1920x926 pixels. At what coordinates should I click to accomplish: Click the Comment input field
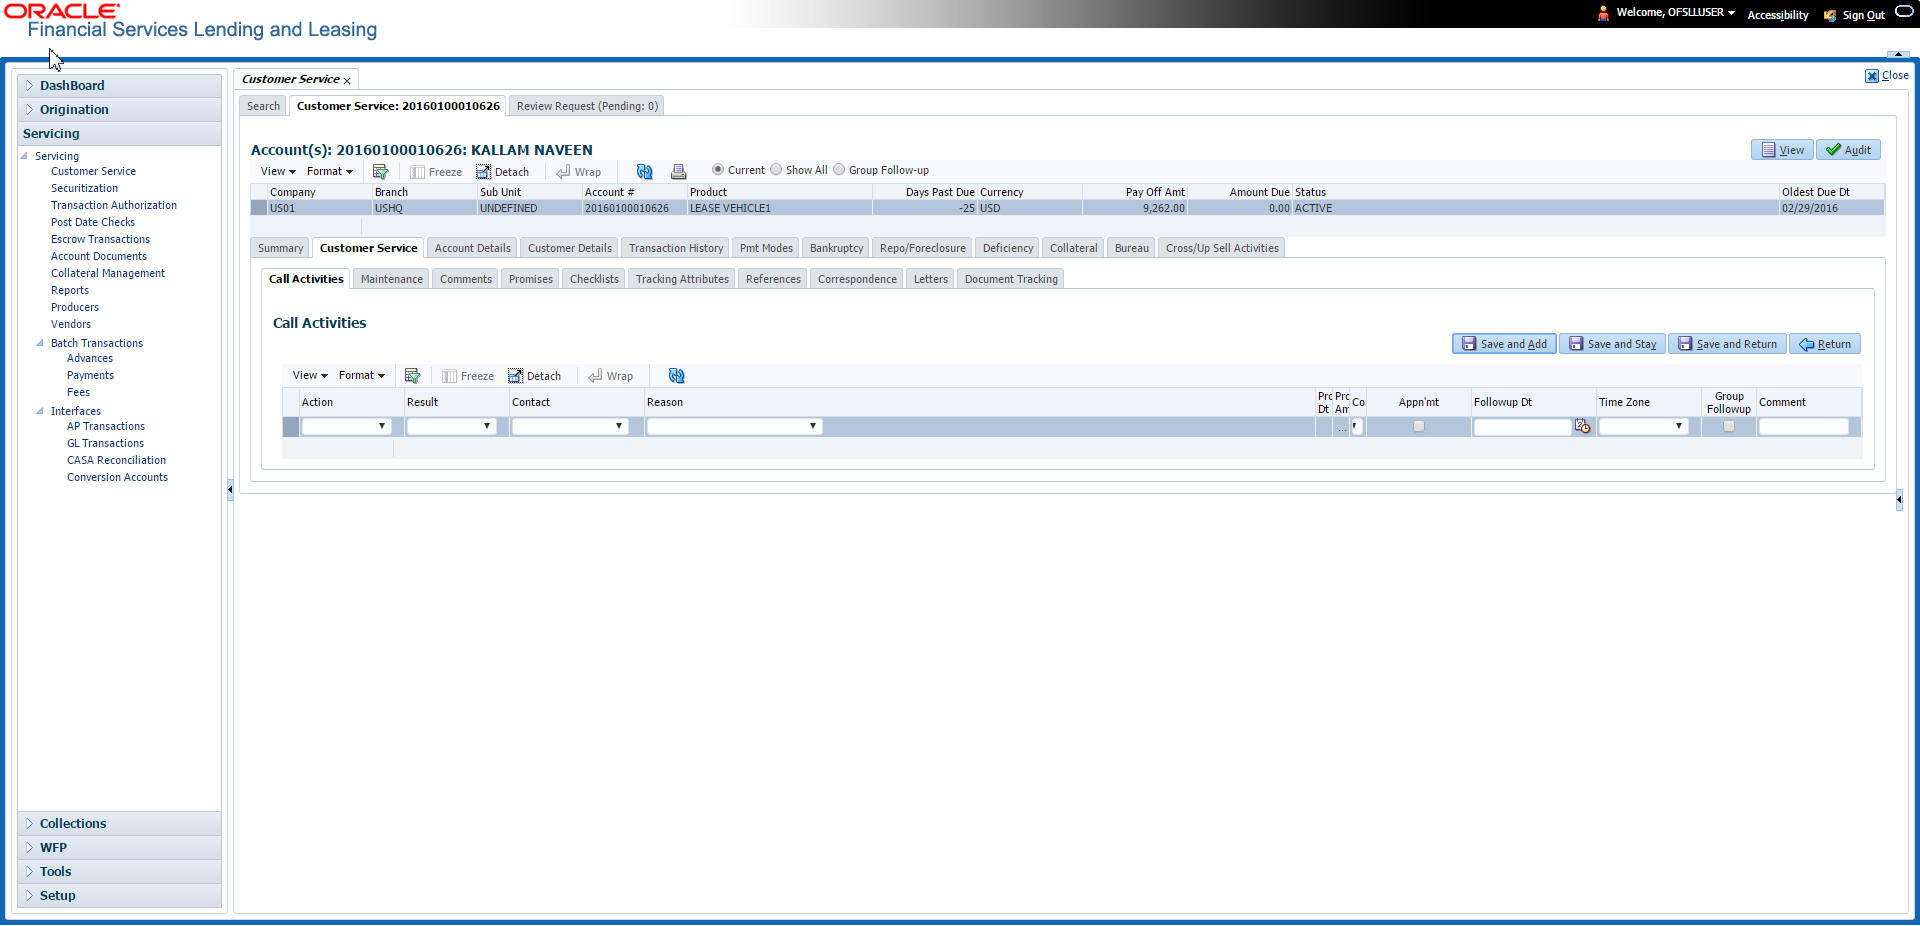(x=1804, y=427)
